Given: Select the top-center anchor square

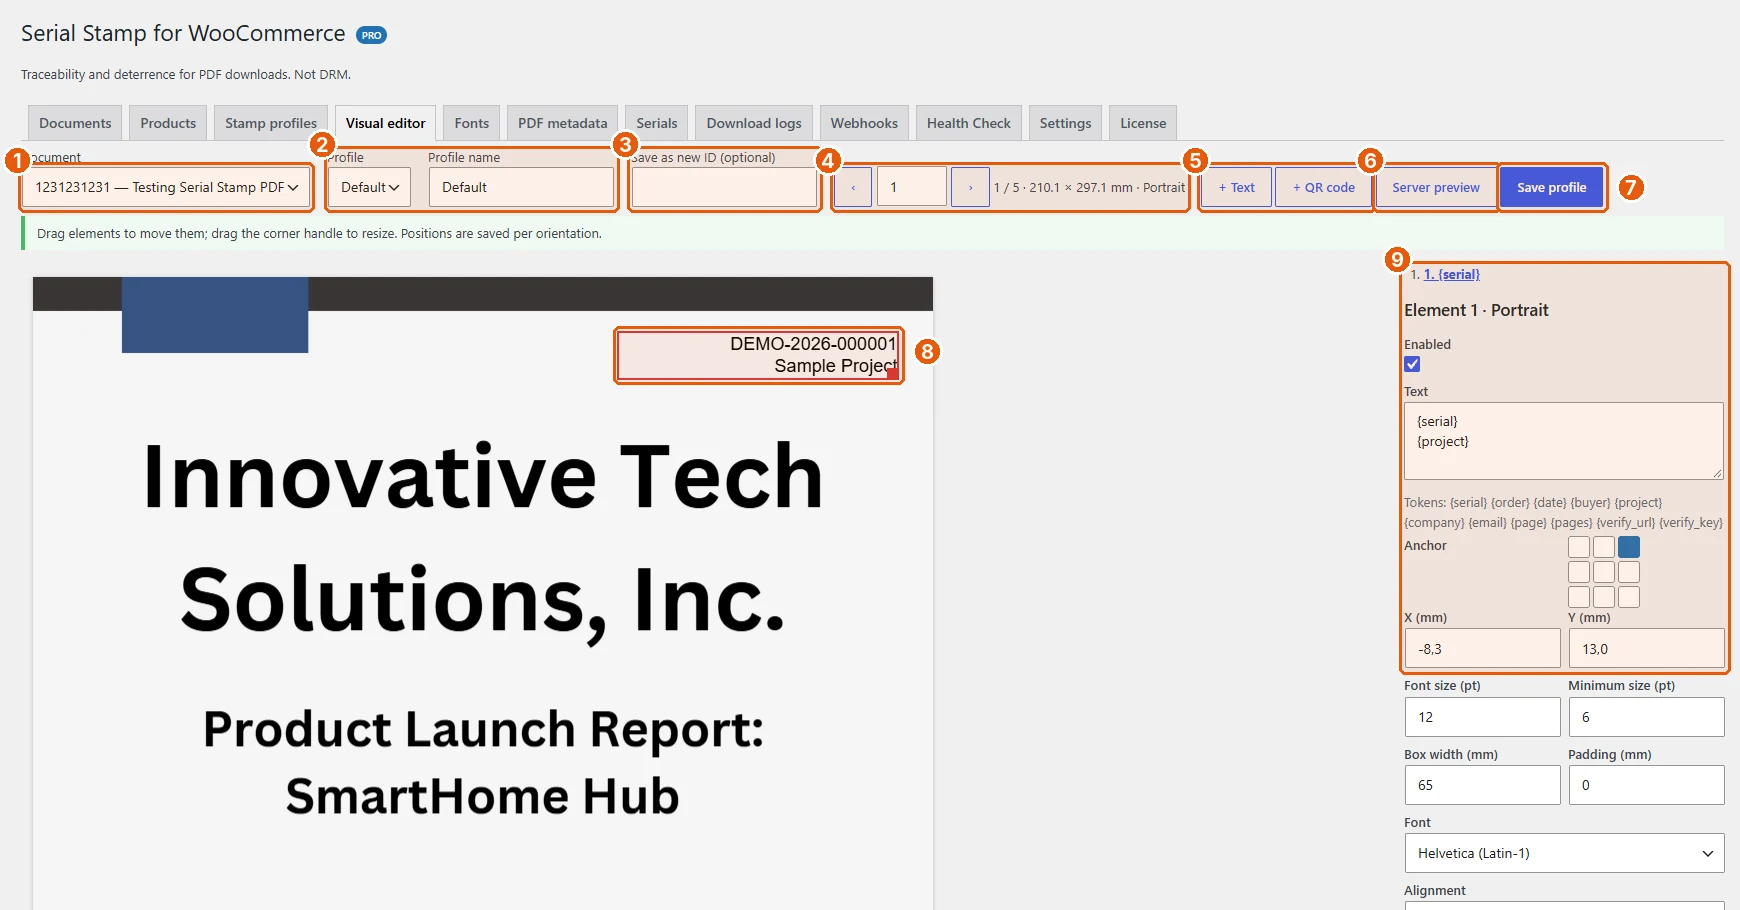Looking at the screenshot, I should [x=1604, y=547].
